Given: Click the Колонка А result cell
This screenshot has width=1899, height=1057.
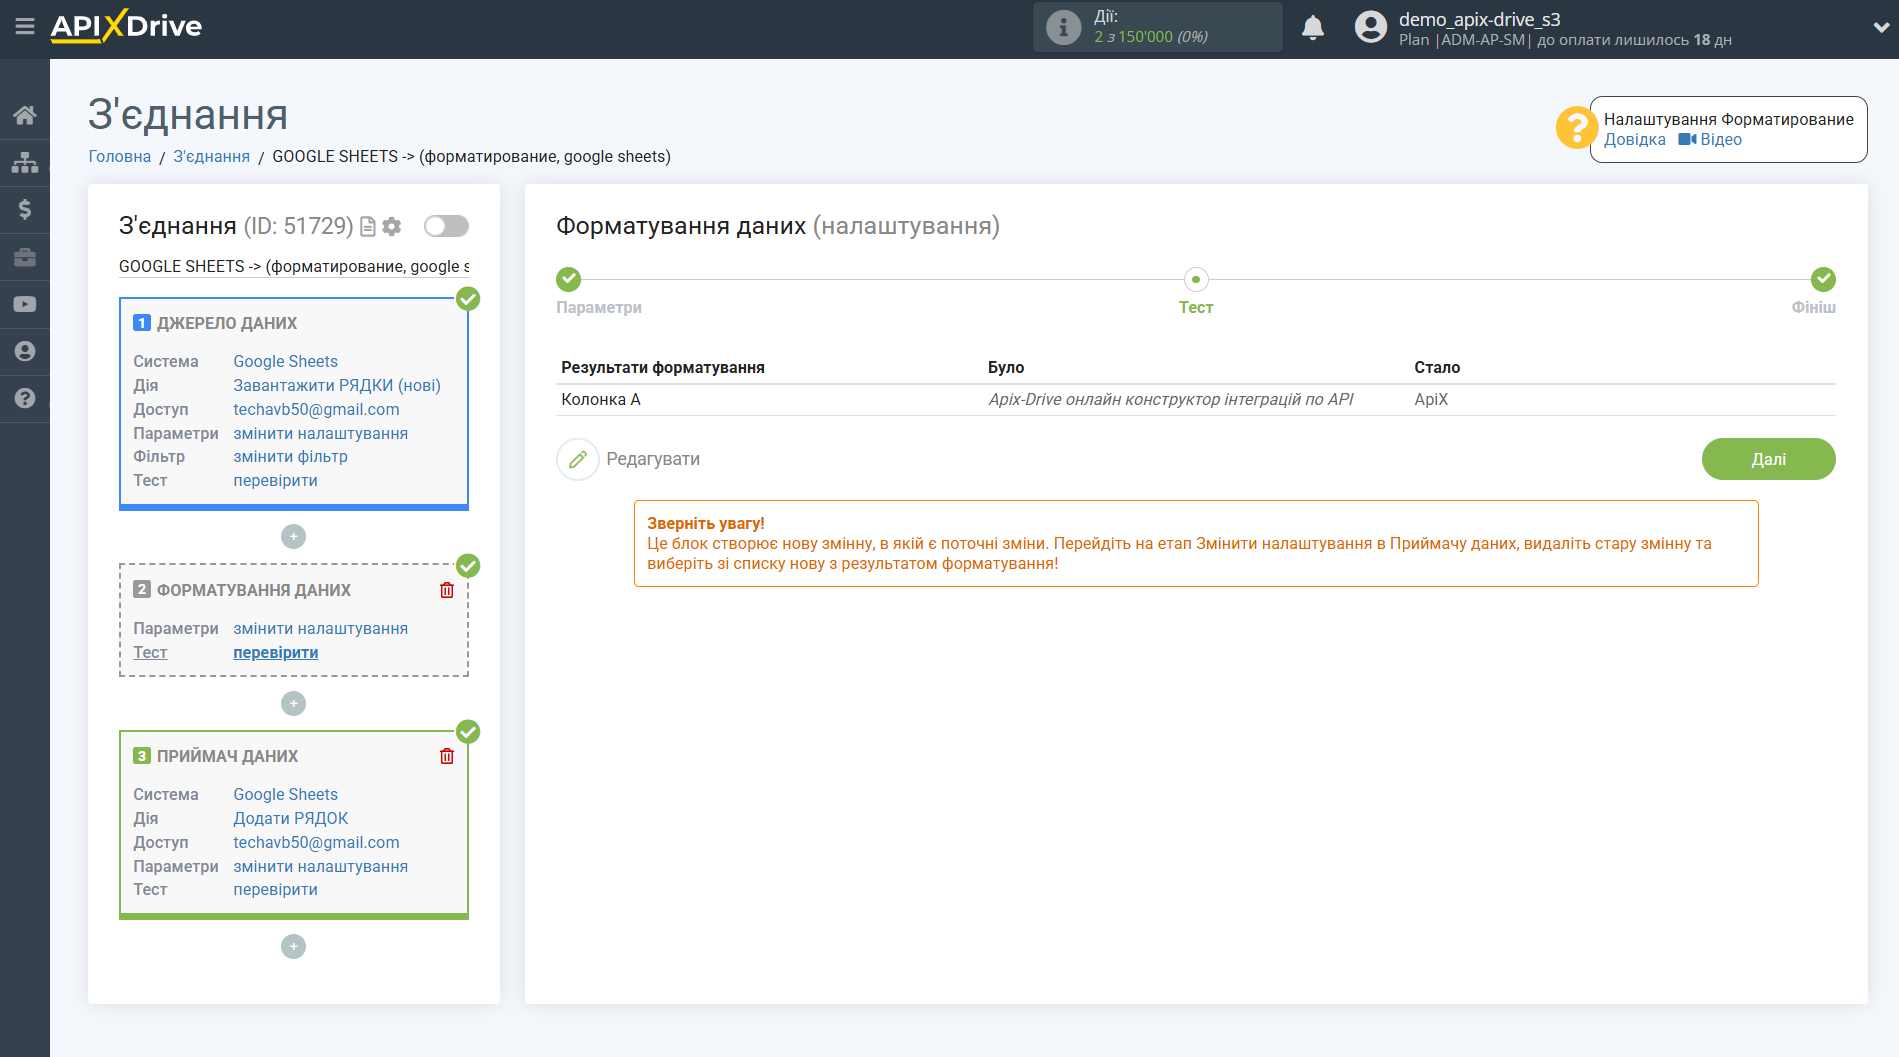Looking at the screenshot, I should (x=601, y=399).
